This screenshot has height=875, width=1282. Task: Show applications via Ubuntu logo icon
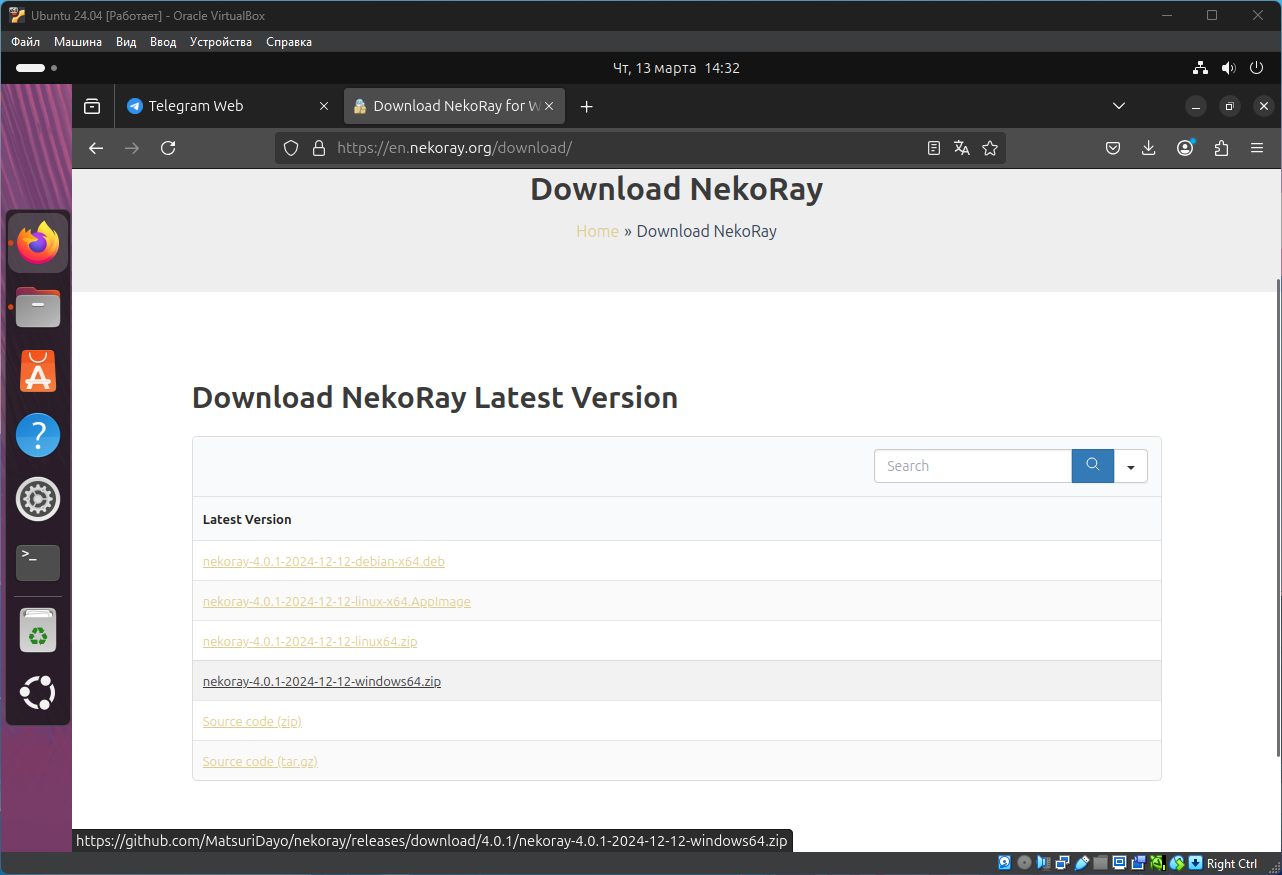tap(38, 693)
